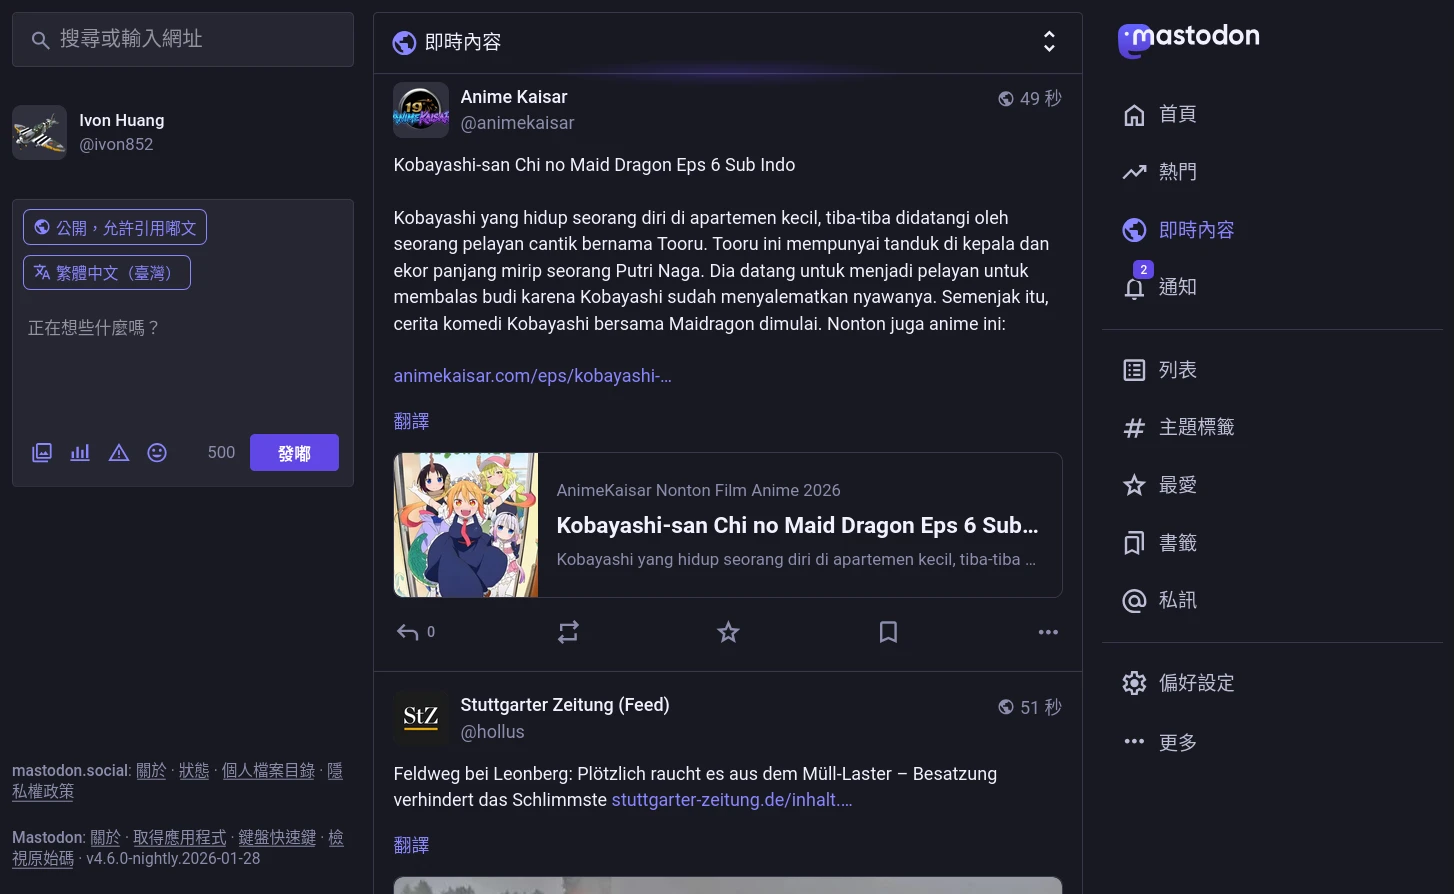Add content warning via triangle icon
This screenshot has height=894, width=1455.
pos(119,453)
